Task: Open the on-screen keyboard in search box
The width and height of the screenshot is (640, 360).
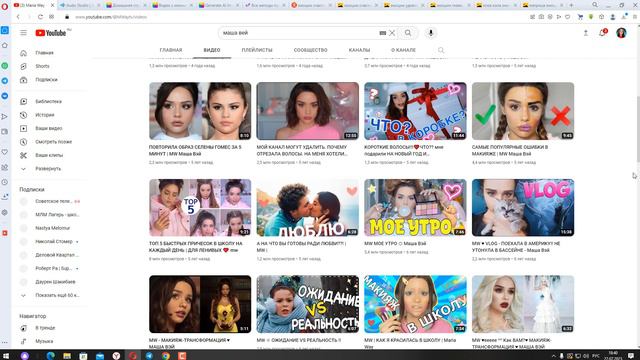Action: click(x=382, y=33)
